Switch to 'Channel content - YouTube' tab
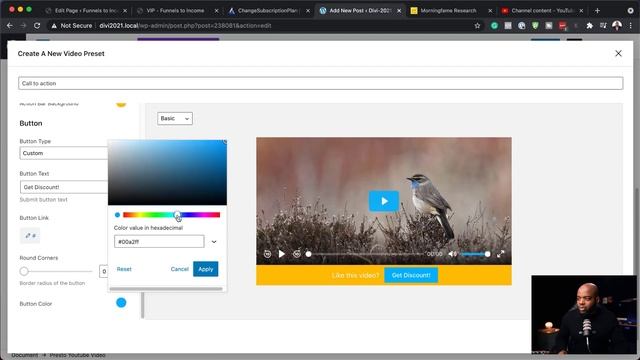The width and height of the screenshot is (640, 360). (x=543, y=11)
